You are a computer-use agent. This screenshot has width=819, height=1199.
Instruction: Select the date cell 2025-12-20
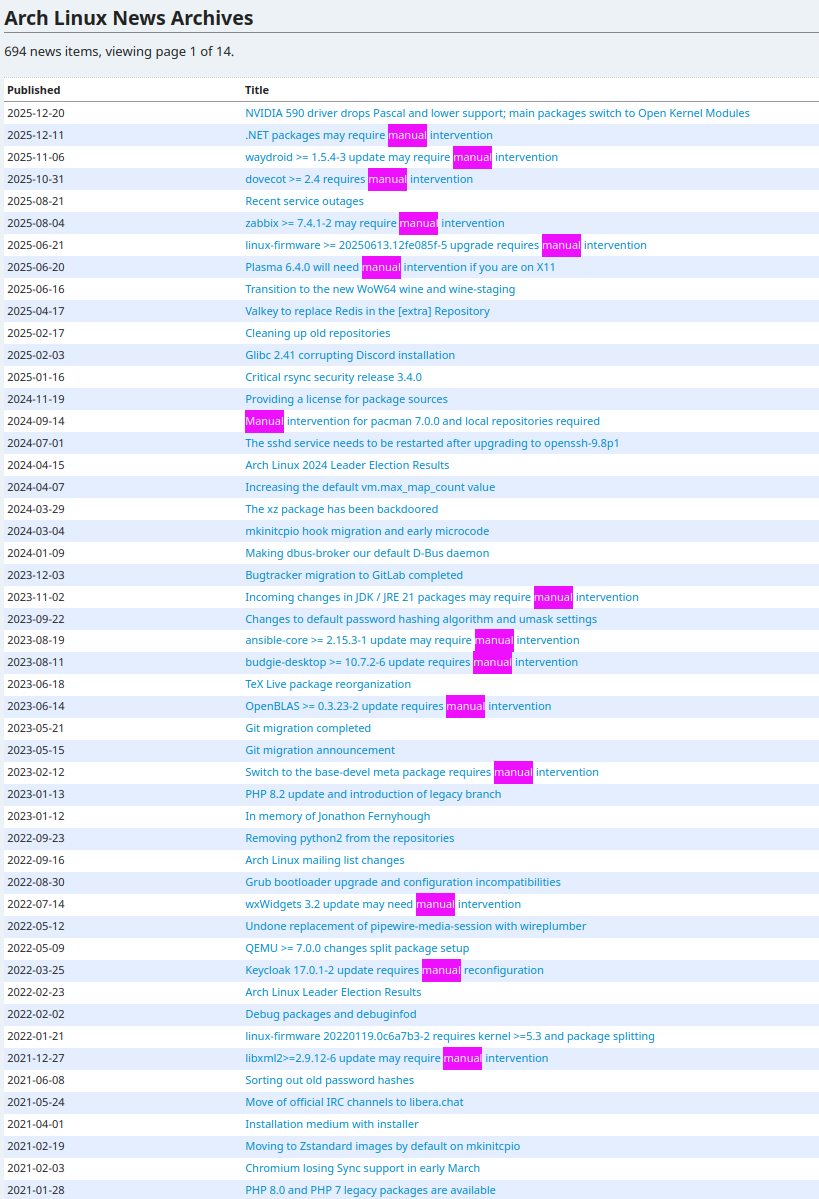point(36,113)
